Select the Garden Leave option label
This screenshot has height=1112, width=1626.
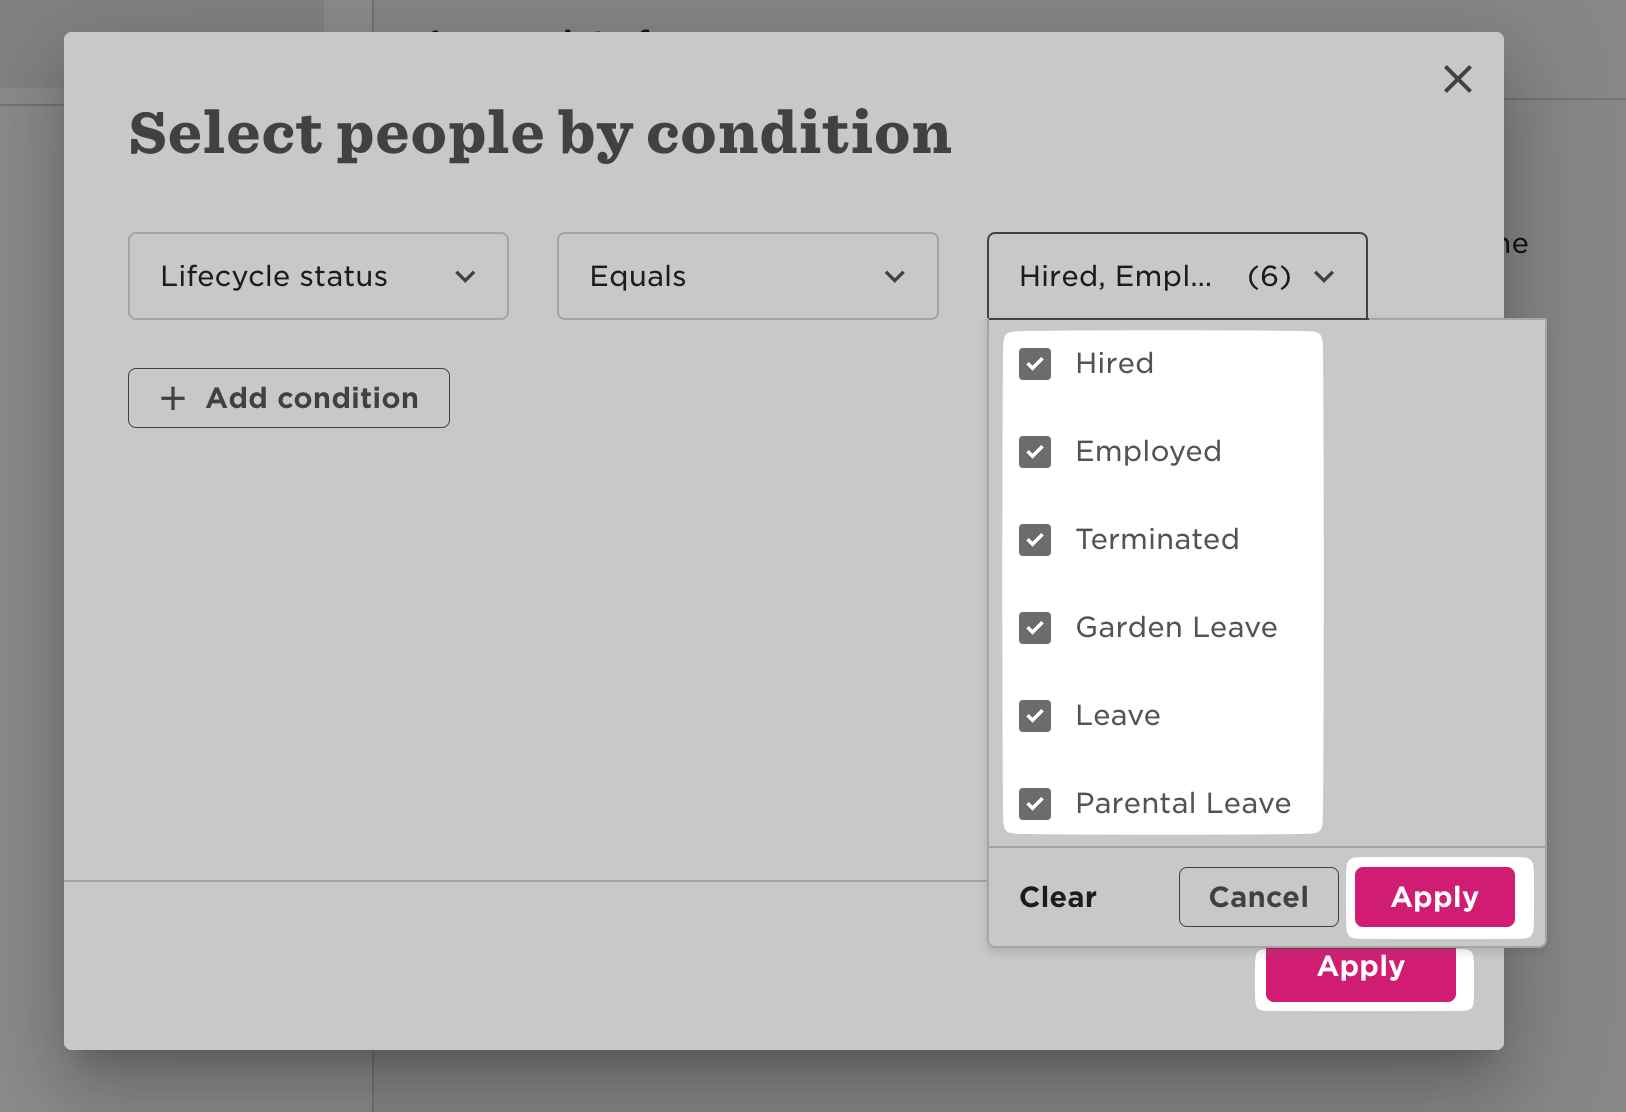pyautogui.click(x=1176, y=628)
